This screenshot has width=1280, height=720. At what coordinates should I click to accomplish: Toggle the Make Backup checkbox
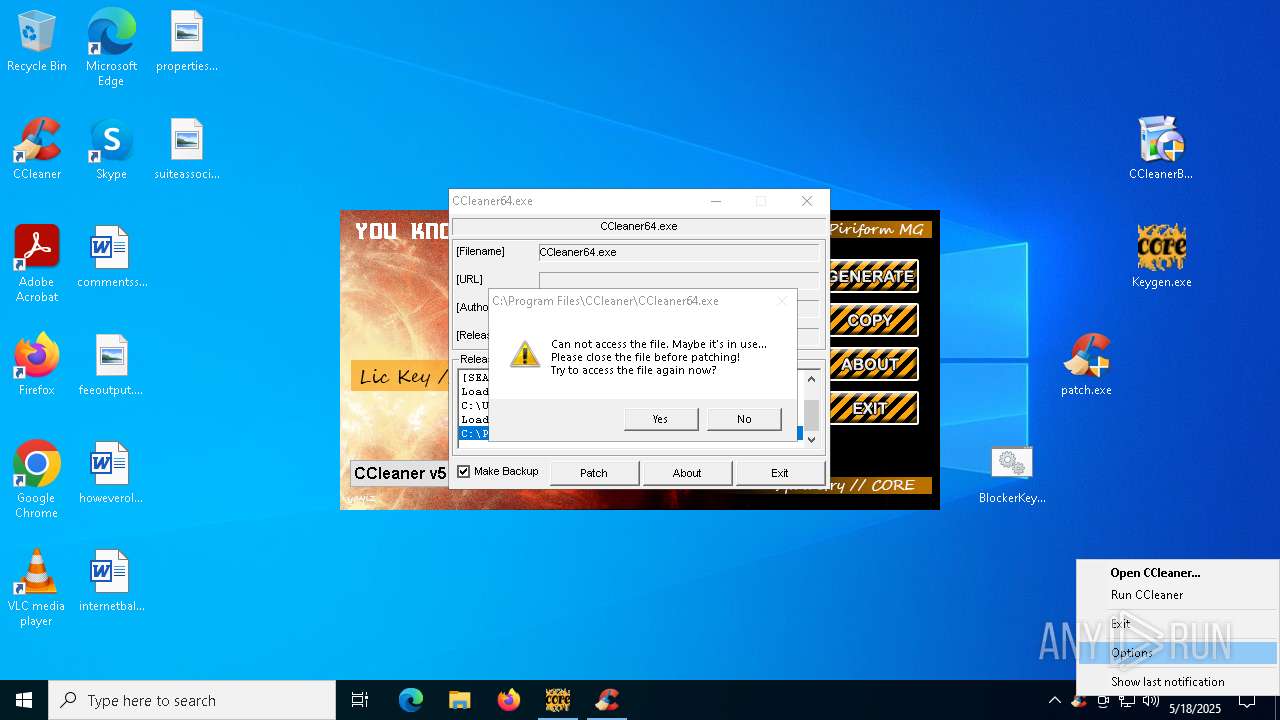tap(464, 472)
